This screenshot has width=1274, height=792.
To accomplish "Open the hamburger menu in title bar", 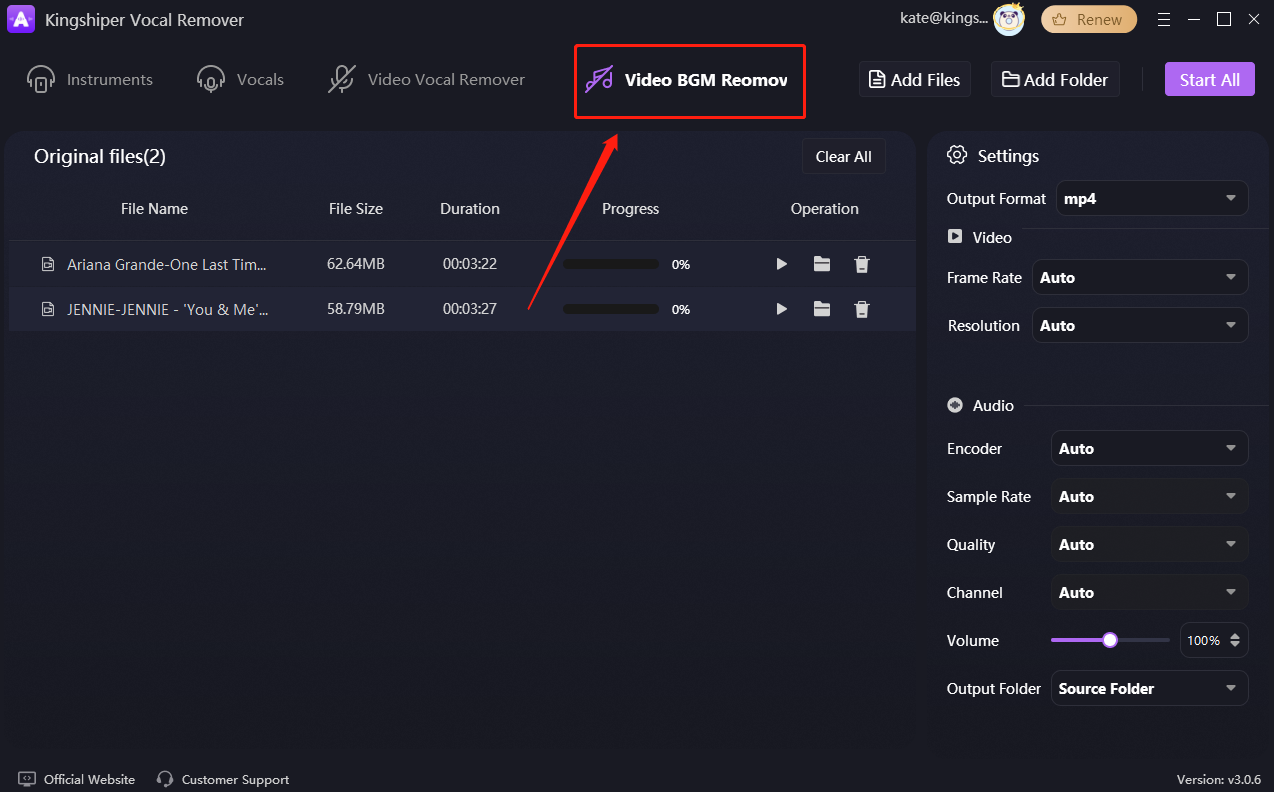I will (x=1164, y=20).
